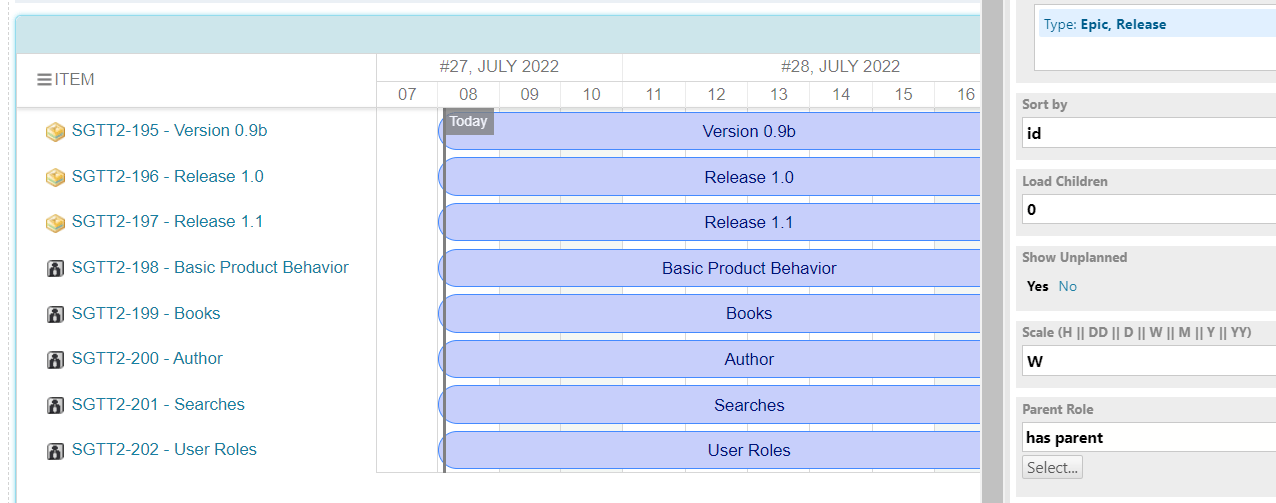Click the Scale field showing W

1148,361
